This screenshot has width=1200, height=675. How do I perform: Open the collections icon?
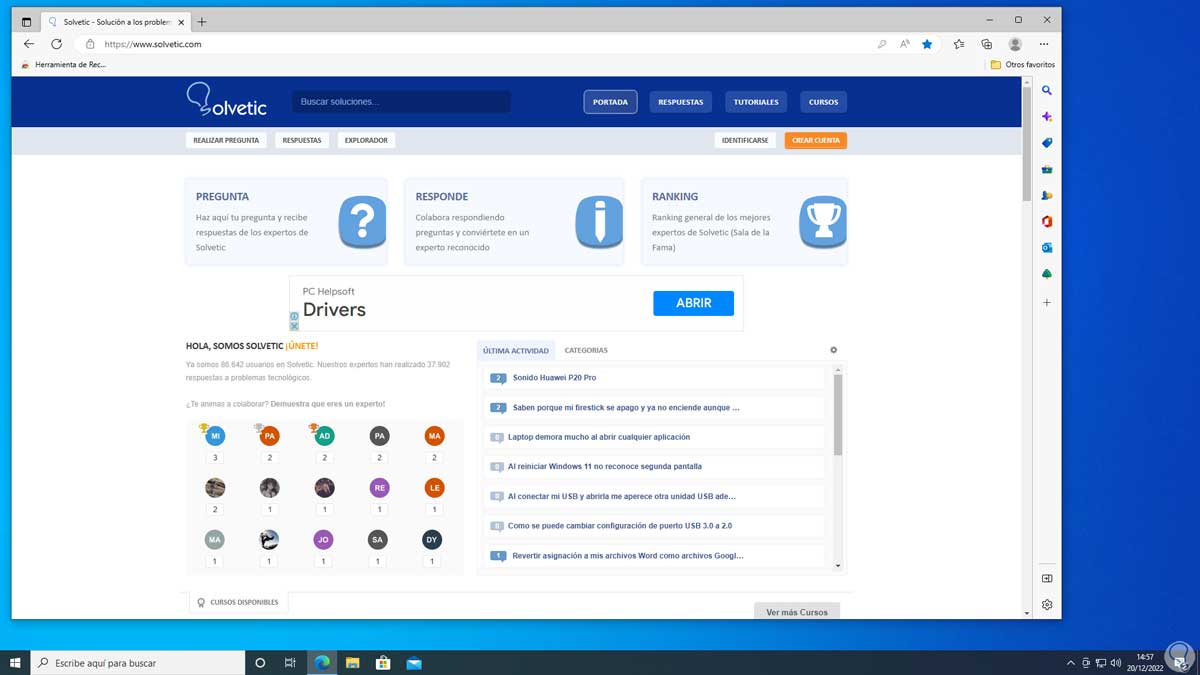click(986, 44)
